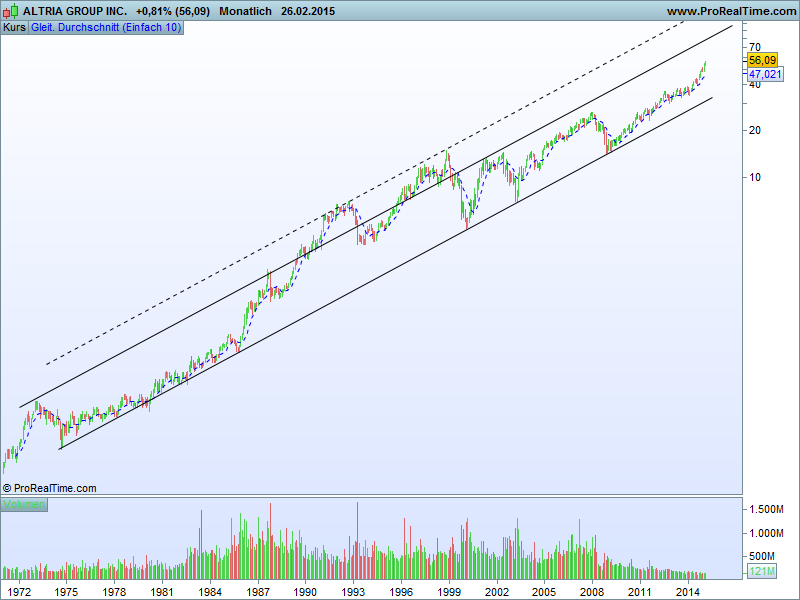Click the Volumen panel label
The image size is (800, 600).
pos(24,504)
